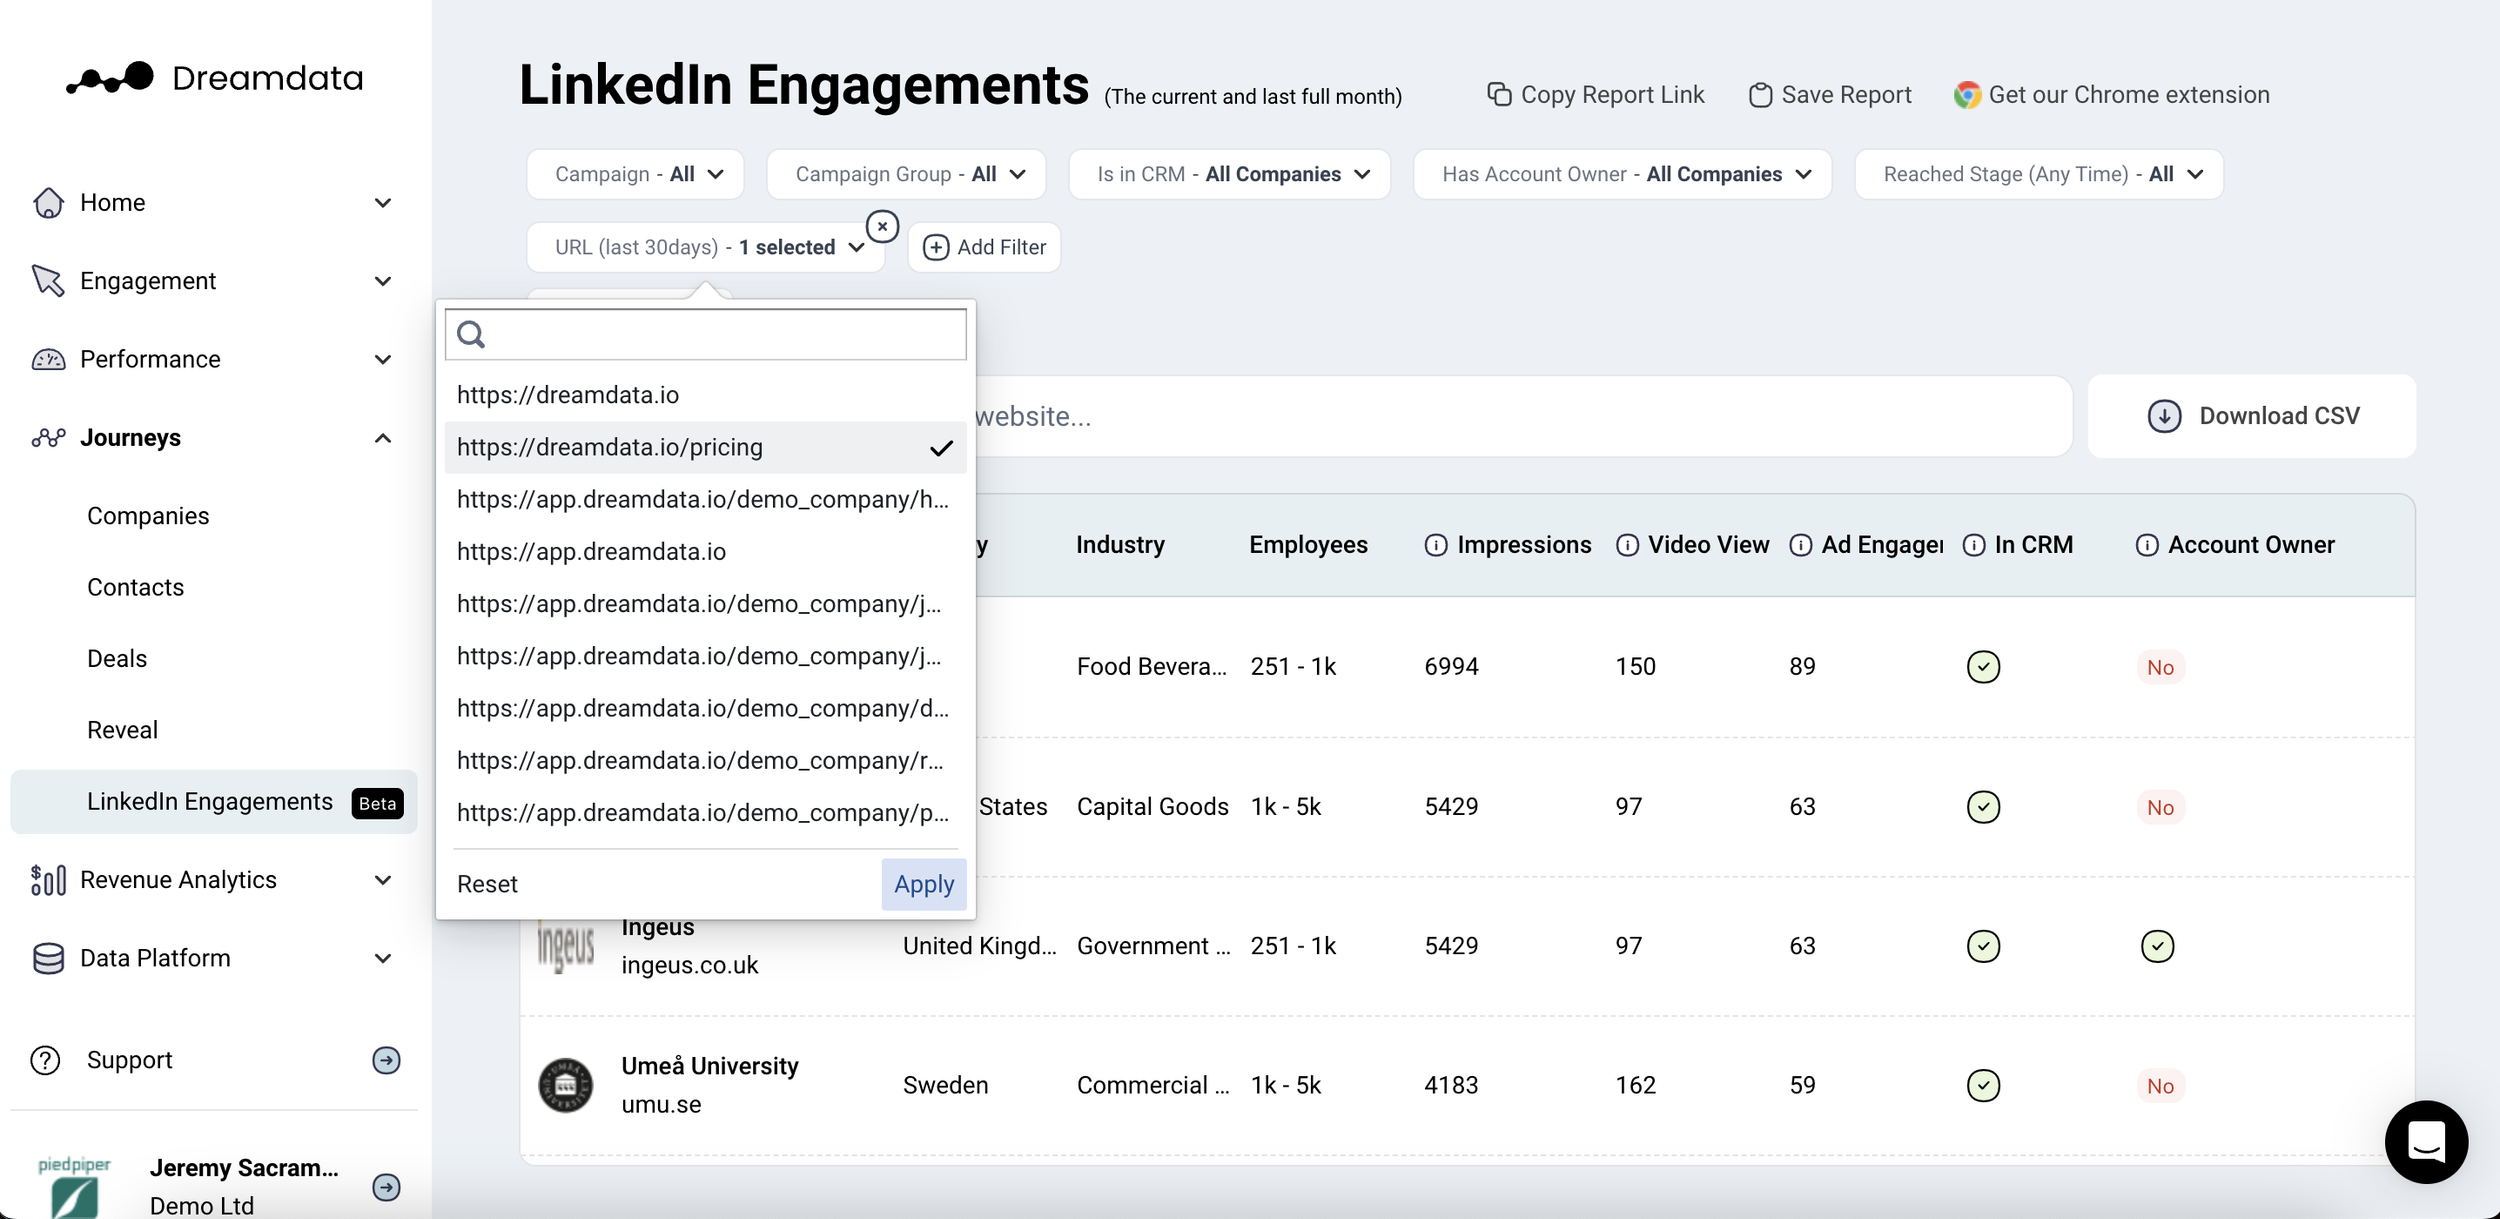This screenshot has width=2500, height=1219.
Task: Open the chat support bubble
Action: coord(2425,1141)
